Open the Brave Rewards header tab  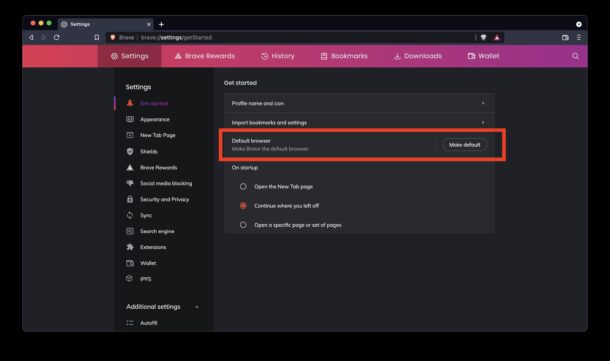tap(205, 56)
